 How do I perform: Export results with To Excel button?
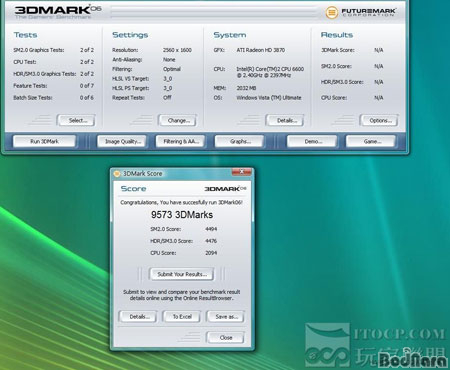pos(182,316)
